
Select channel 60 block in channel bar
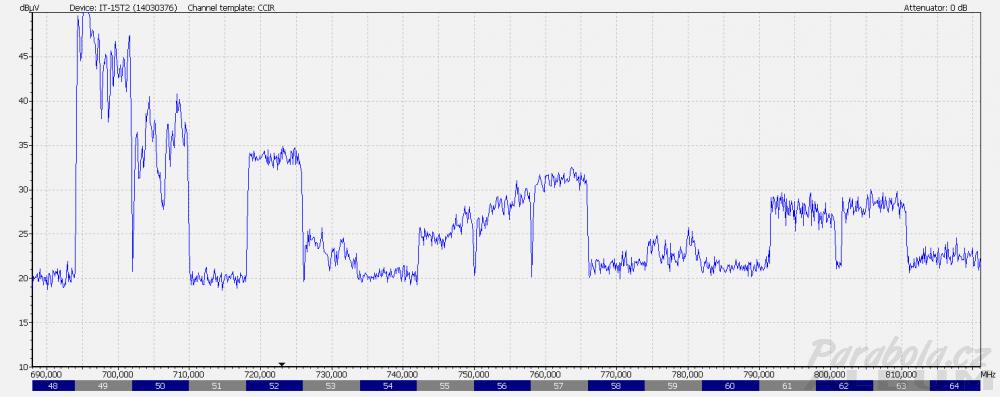point(730,386)
